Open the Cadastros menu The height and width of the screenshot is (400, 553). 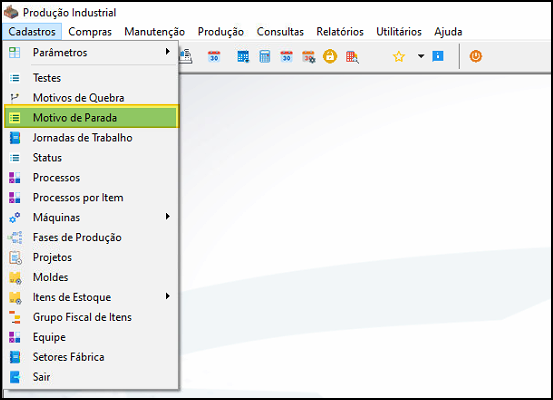32,32
